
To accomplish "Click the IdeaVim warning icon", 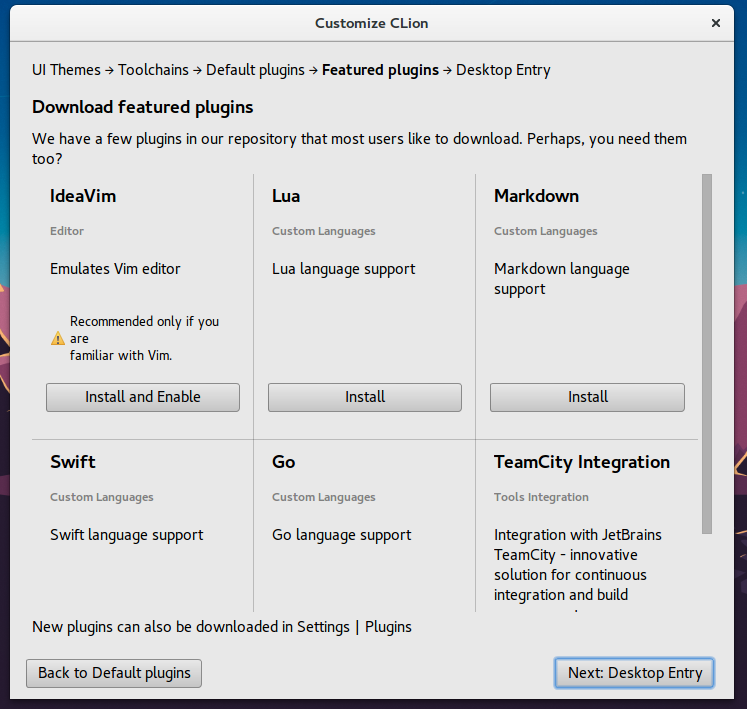I will (x=58, y=338).
